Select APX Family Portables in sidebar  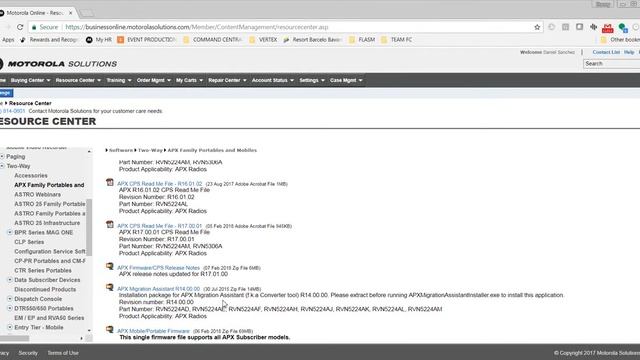coord(49,185)
